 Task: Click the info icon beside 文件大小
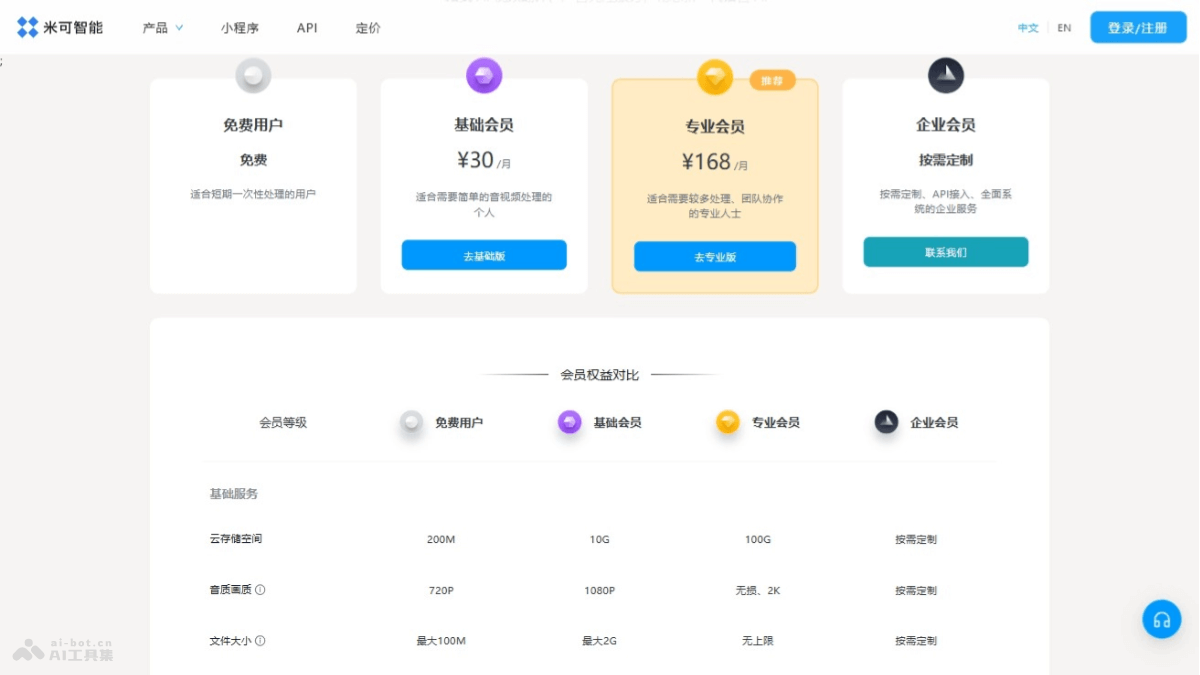tap(262, 640)
